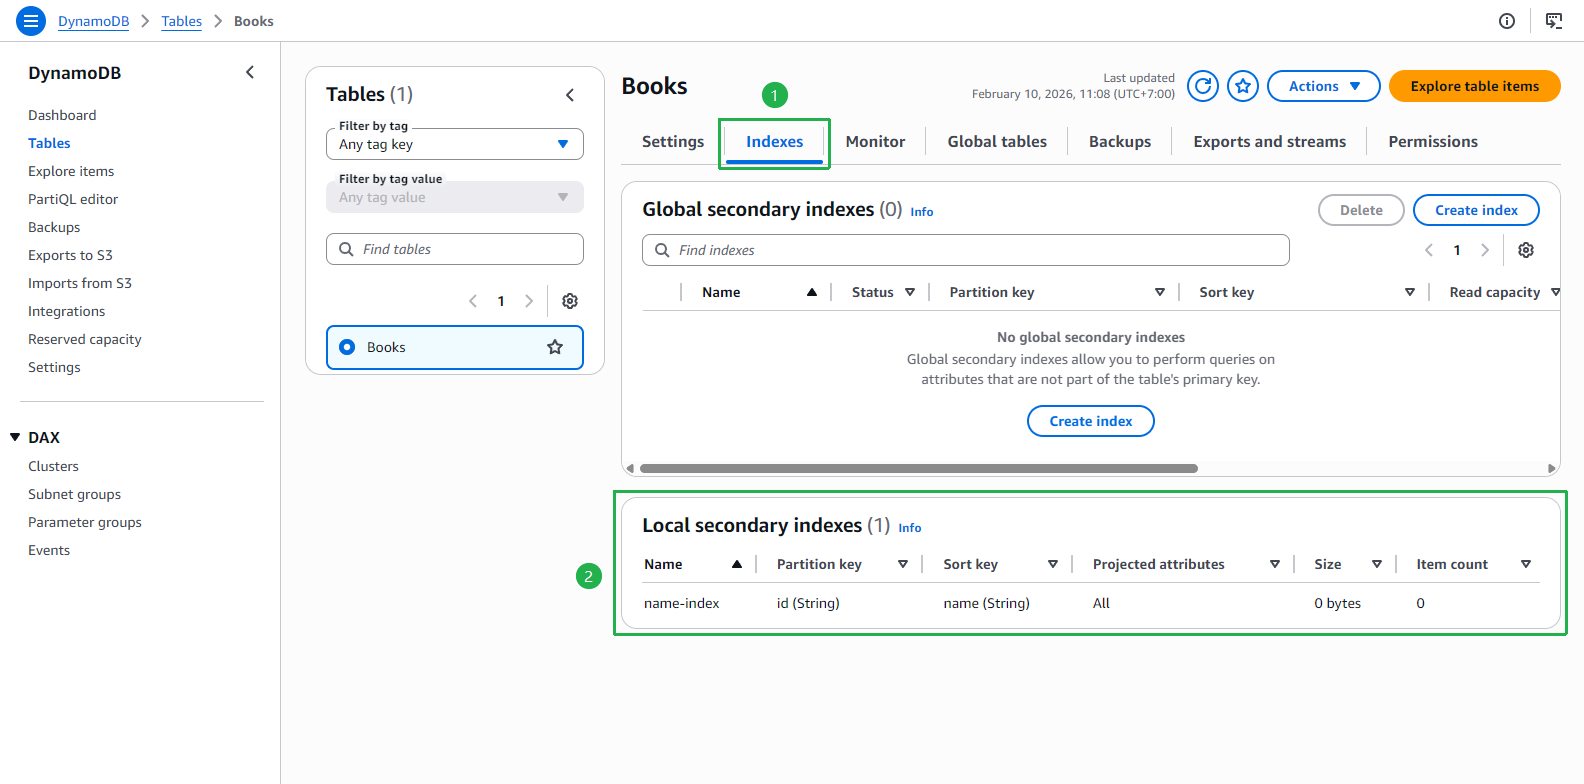The height and width of the screenshot is (784, 1584).
Task: Favorite the Books row with the star icon
Action: click(x=555, y=347)
